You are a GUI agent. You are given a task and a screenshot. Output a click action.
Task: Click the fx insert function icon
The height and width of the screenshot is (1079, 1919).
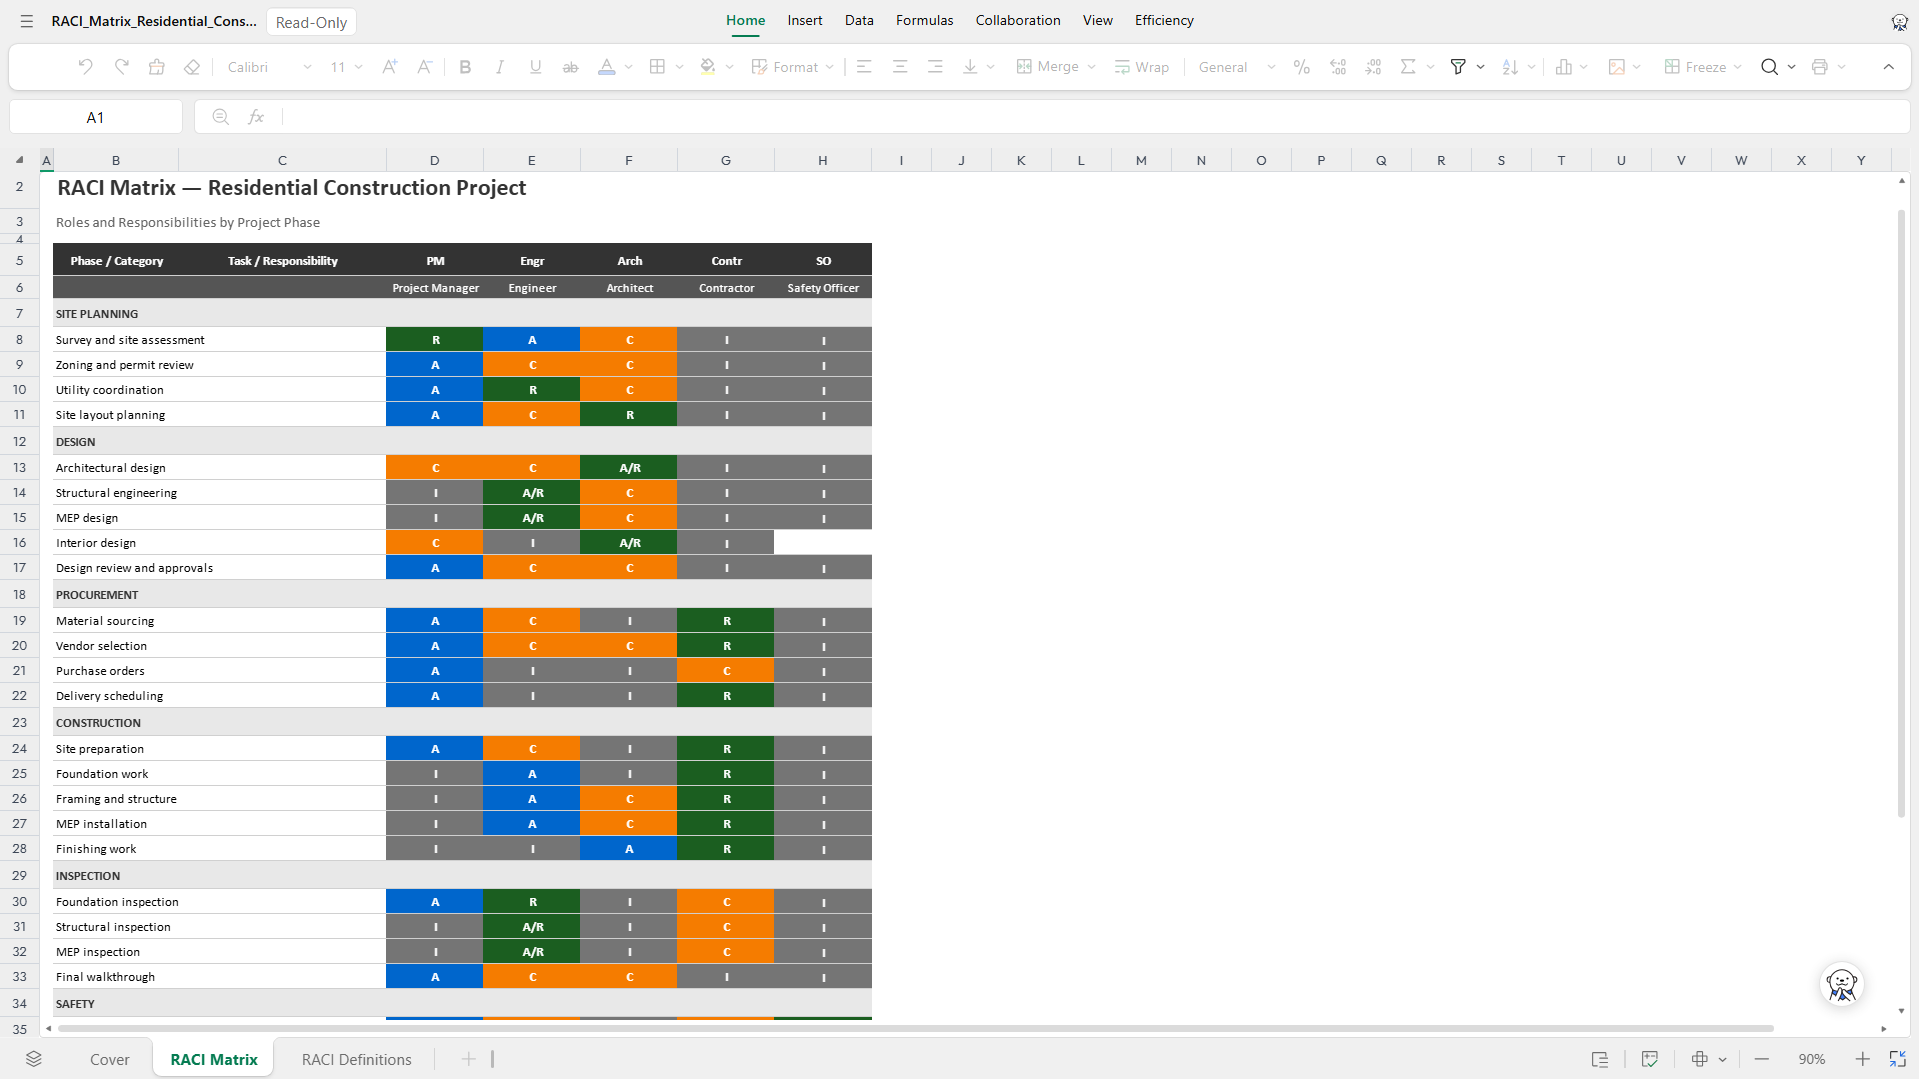point(256,117)
